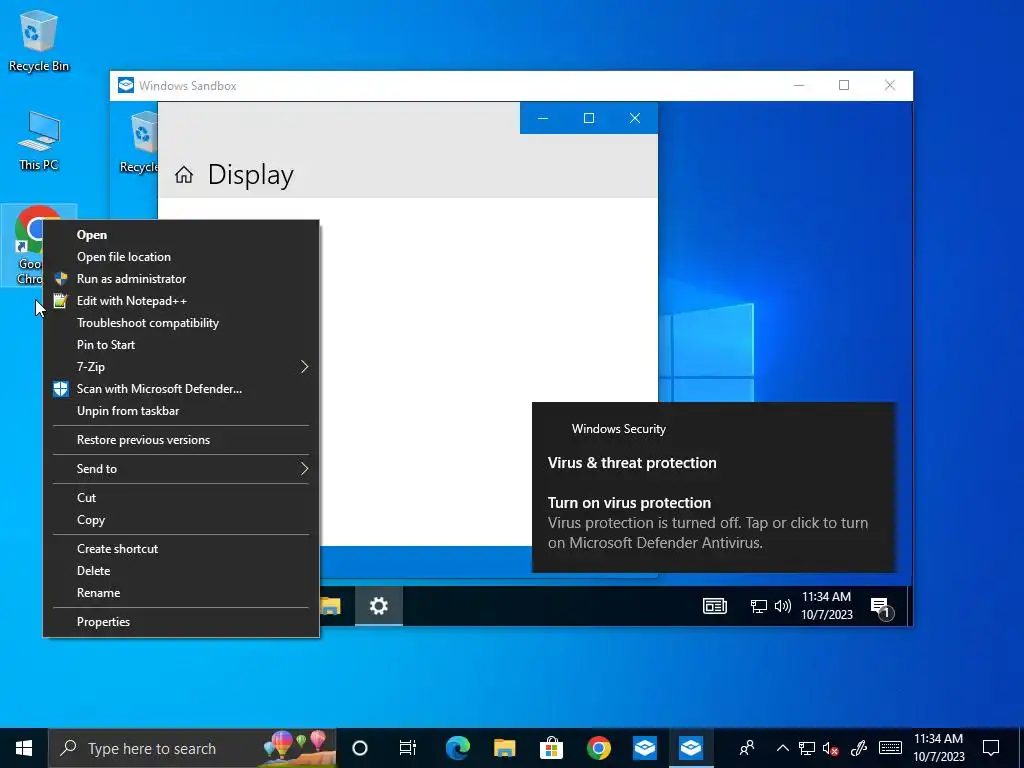
Task: Click host clock 11:34 AM 10/7/2023
Action: click(x=938, y=748)
